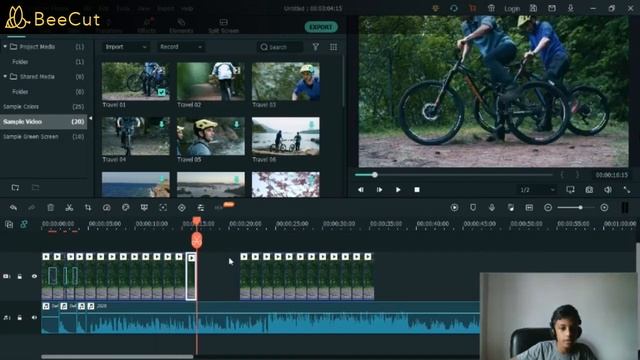Open the Record dropdown
Viewport: 640px width, 360px height.
pos(181,47)
